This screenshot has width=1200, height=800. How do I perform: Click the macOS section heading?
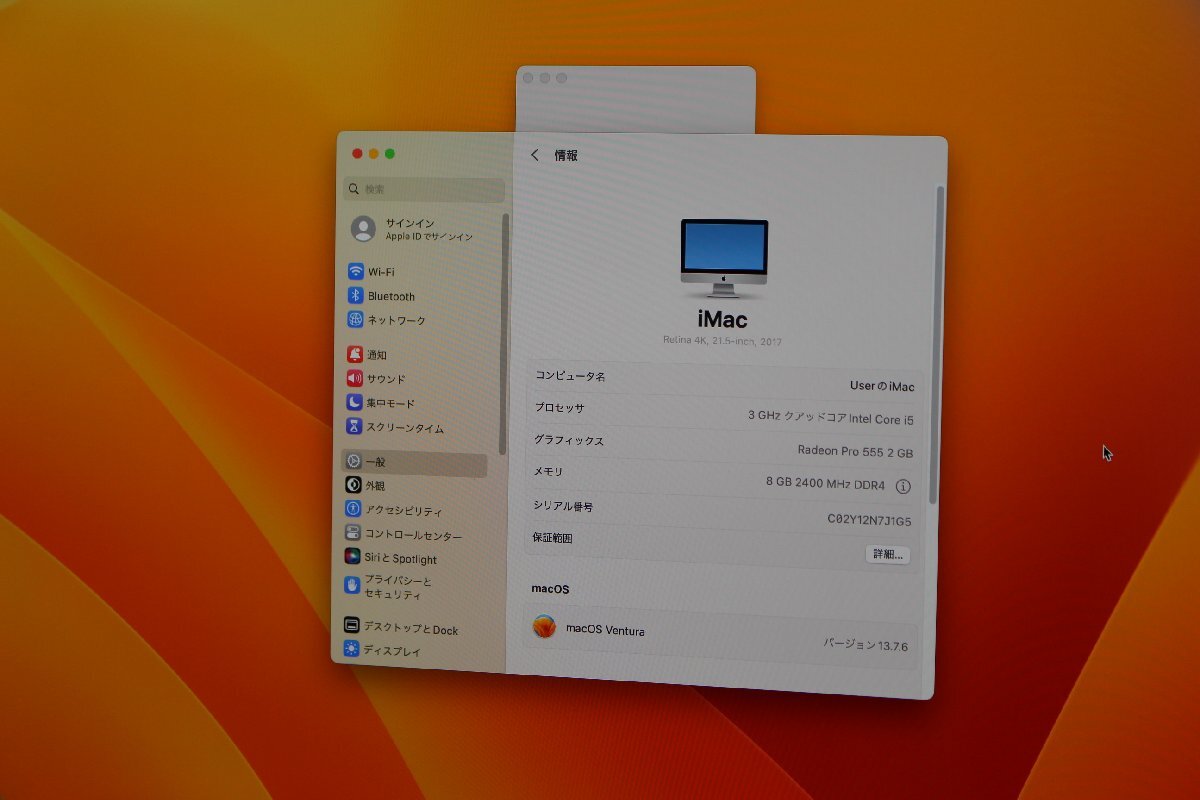pyautogui.click(x=550, y=590)
